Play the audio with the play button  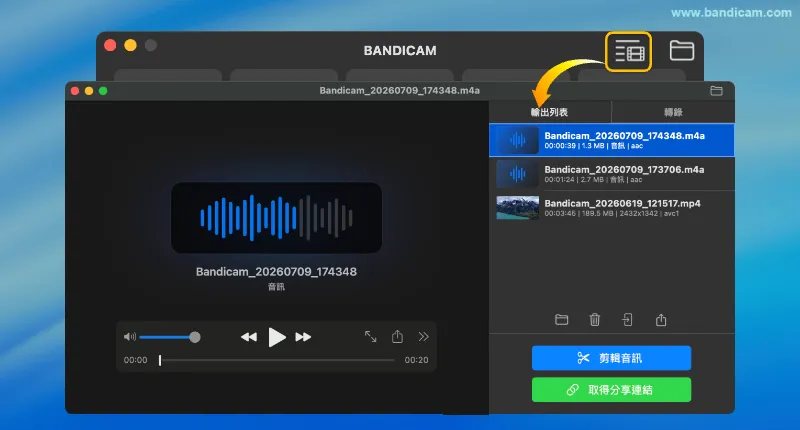(277, 337)
